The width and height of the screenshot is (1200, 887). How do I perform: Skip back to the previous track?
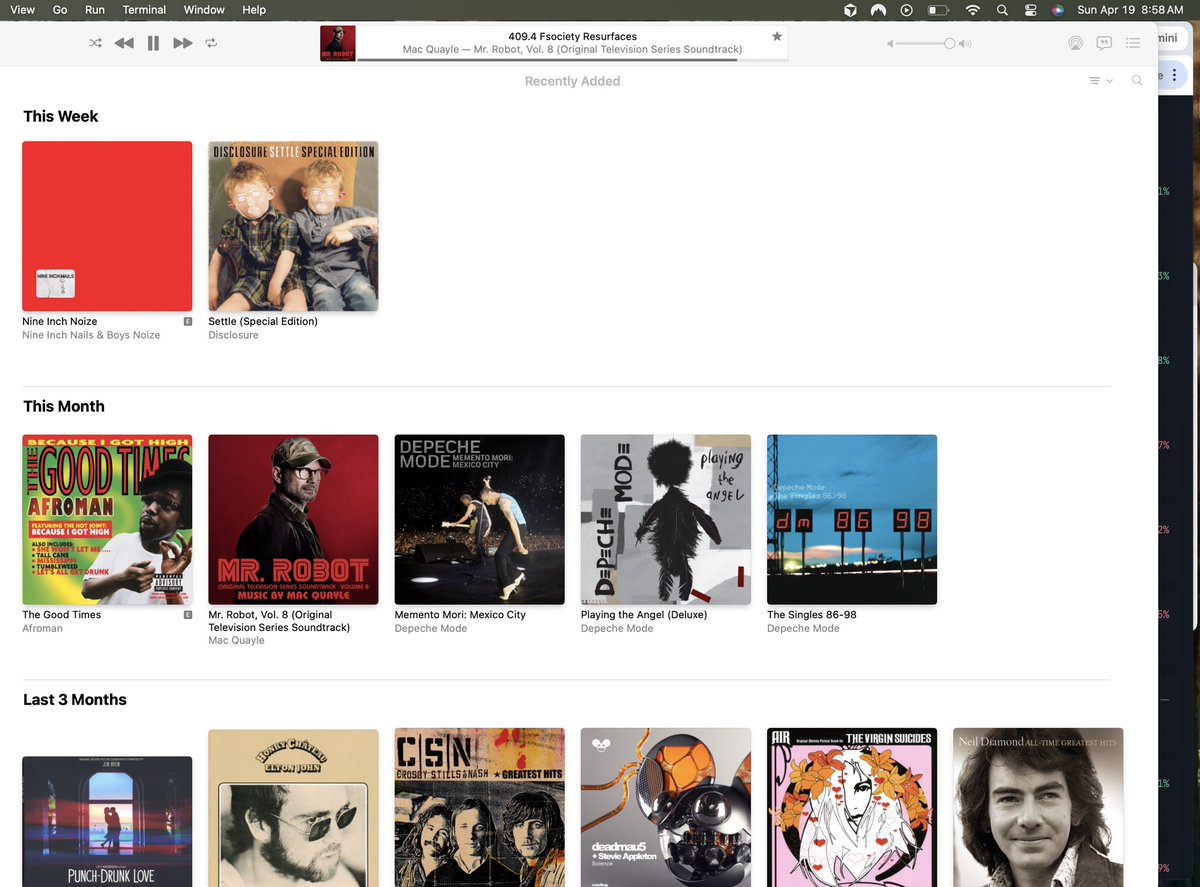click(x=124, y=43)
